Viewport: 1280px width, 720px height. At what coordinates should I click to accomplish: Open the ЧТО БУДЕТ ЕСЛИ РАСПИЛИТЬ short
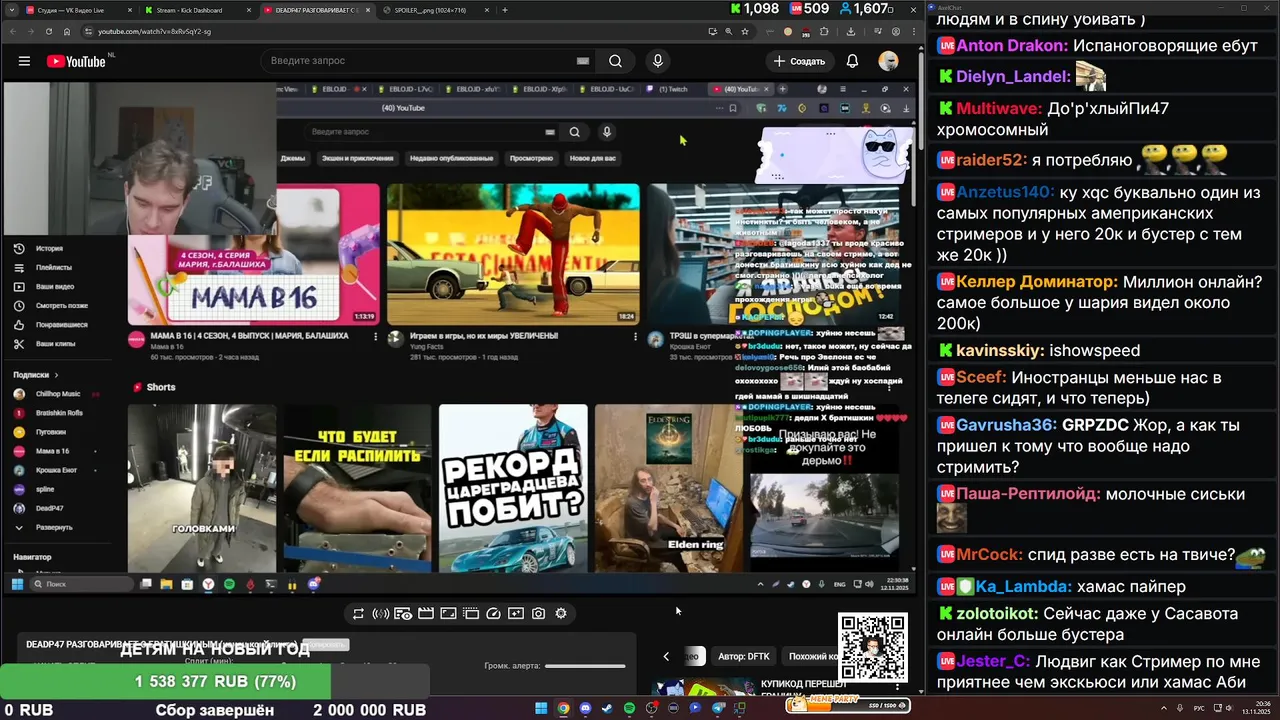[357, 488]
